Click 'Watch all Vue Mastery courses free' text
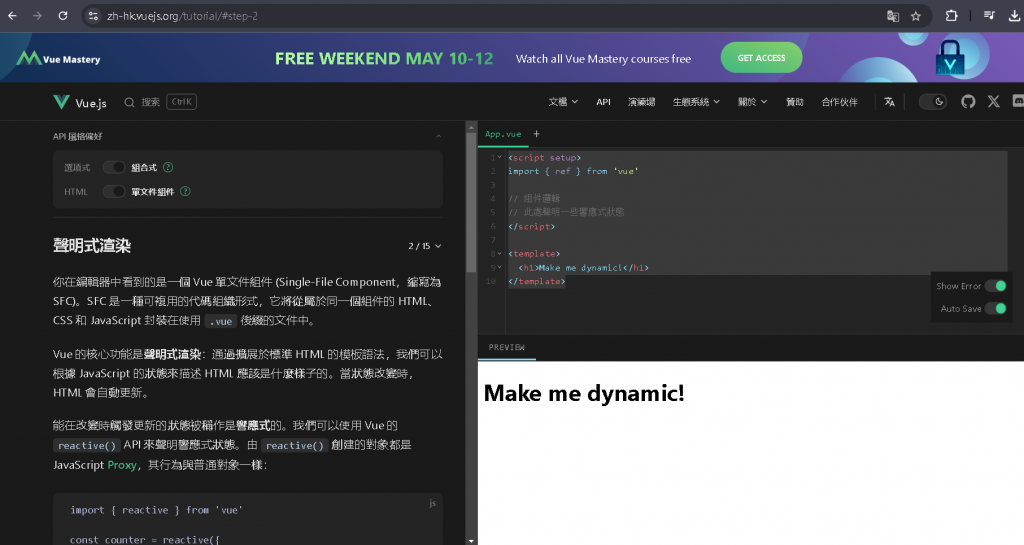The width and height of the screenshot is (1024, 545). click(x=603, y=59)
